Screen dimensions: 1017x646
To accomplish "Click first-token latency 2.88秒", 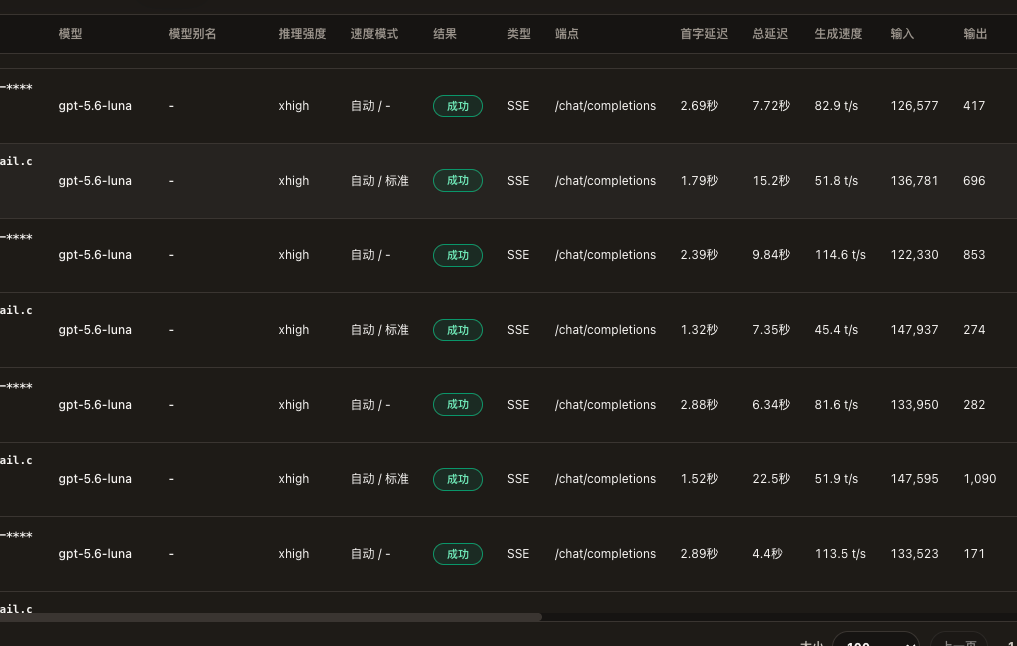I will click(x=699, y=405).
